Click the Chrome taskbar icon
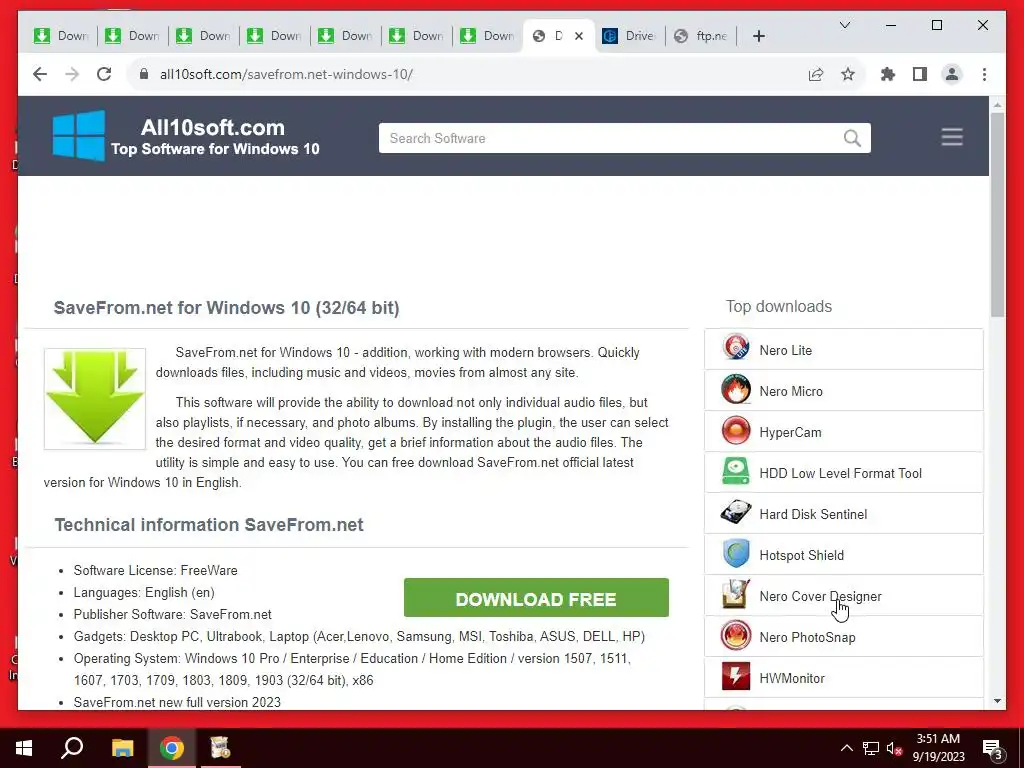Viewport: 1024px width, 768px height. click(x=172, y=748)
